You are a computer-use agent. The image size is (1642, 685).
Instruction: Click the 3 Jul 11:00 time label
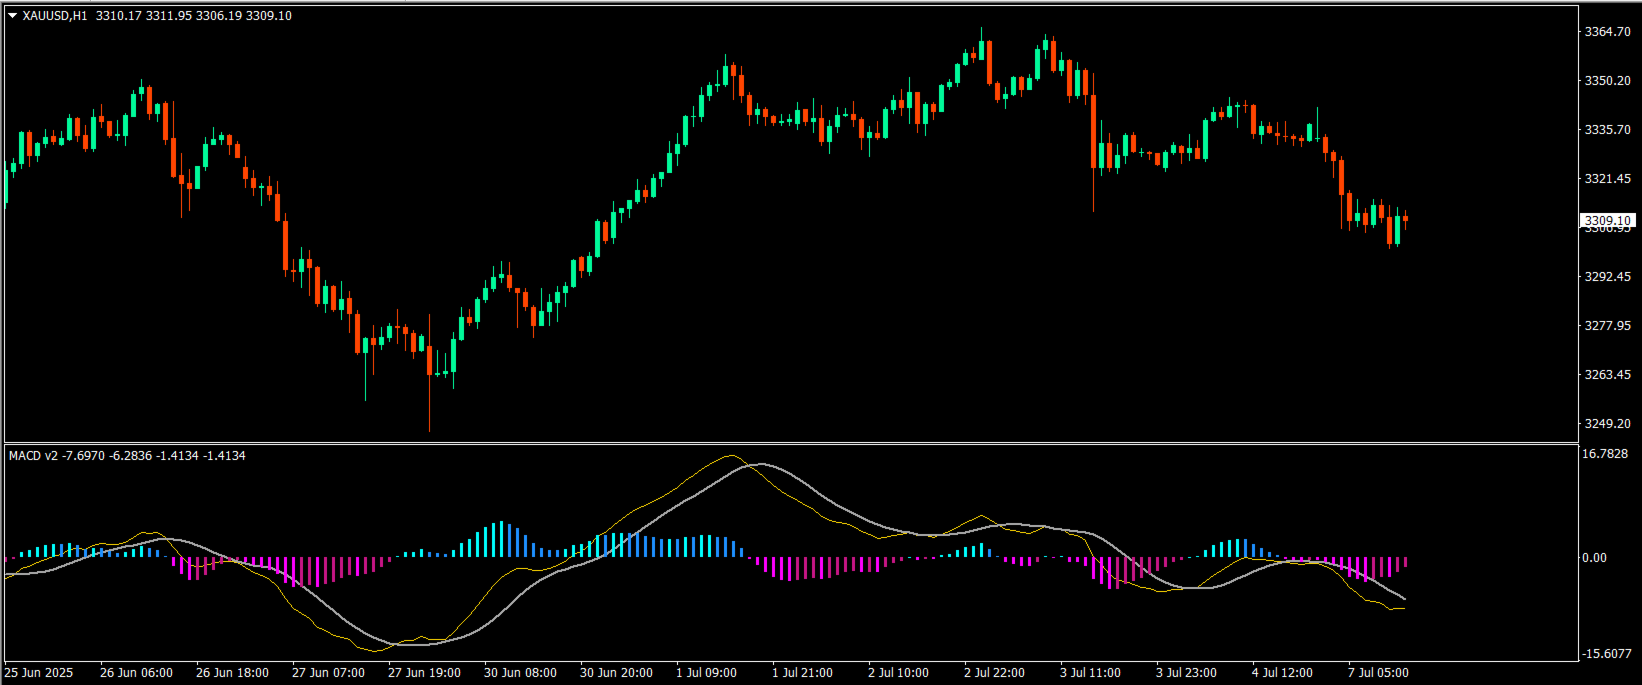tap(1090, 673)
